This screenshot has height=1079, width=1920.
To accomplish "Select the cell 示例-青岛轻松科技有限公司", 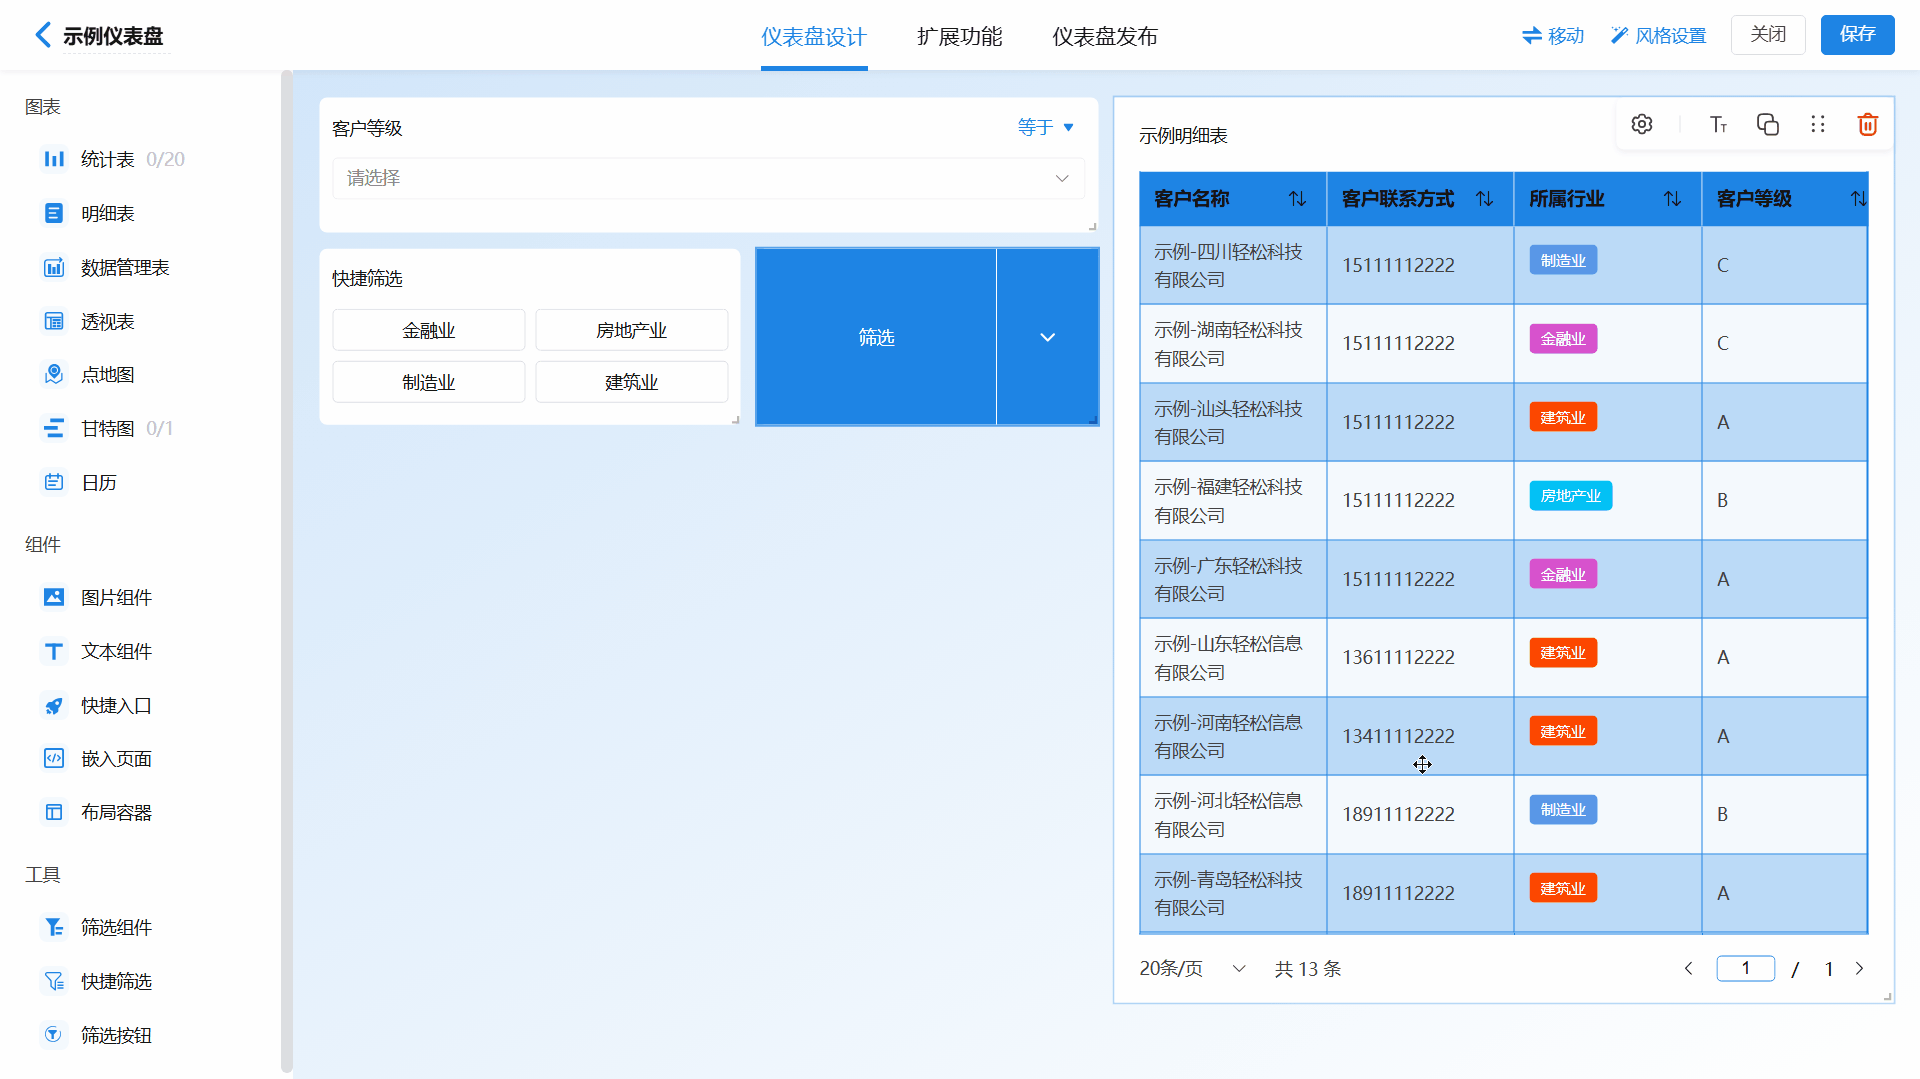I will [x=1233, y=893].
